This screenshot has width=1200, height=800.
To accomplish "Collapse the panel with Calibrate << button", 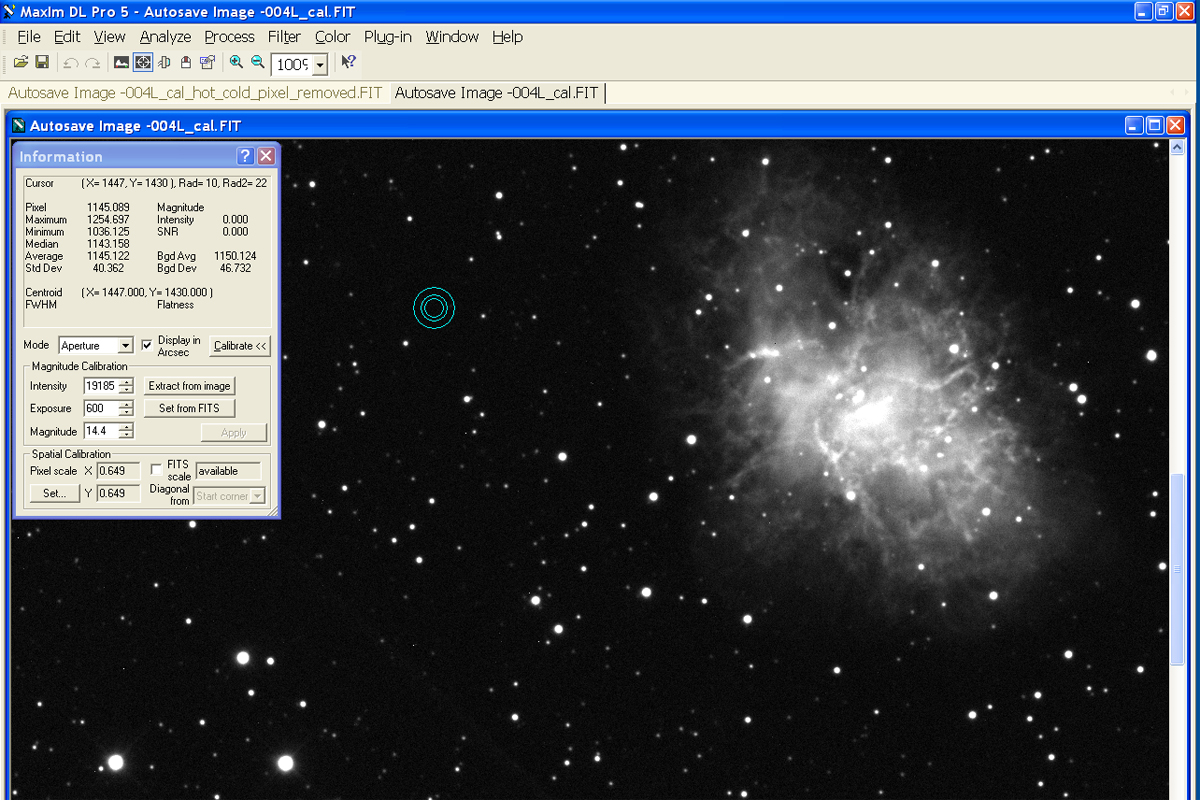I will pos(240,346).
